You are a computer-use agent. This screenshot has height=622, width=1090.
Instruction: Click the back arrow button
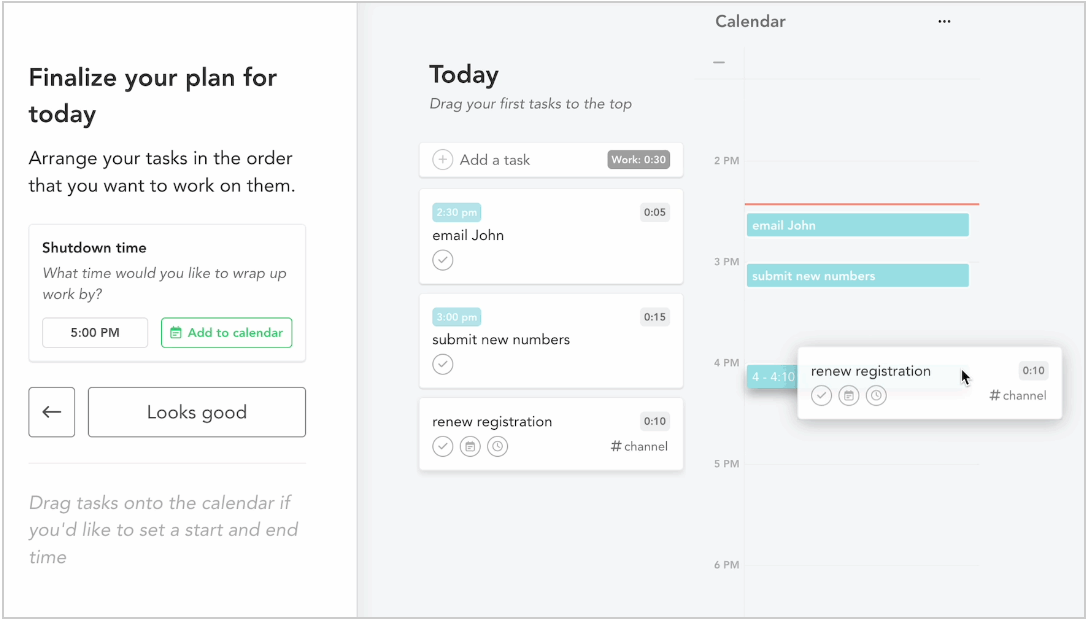click(51, 412)
